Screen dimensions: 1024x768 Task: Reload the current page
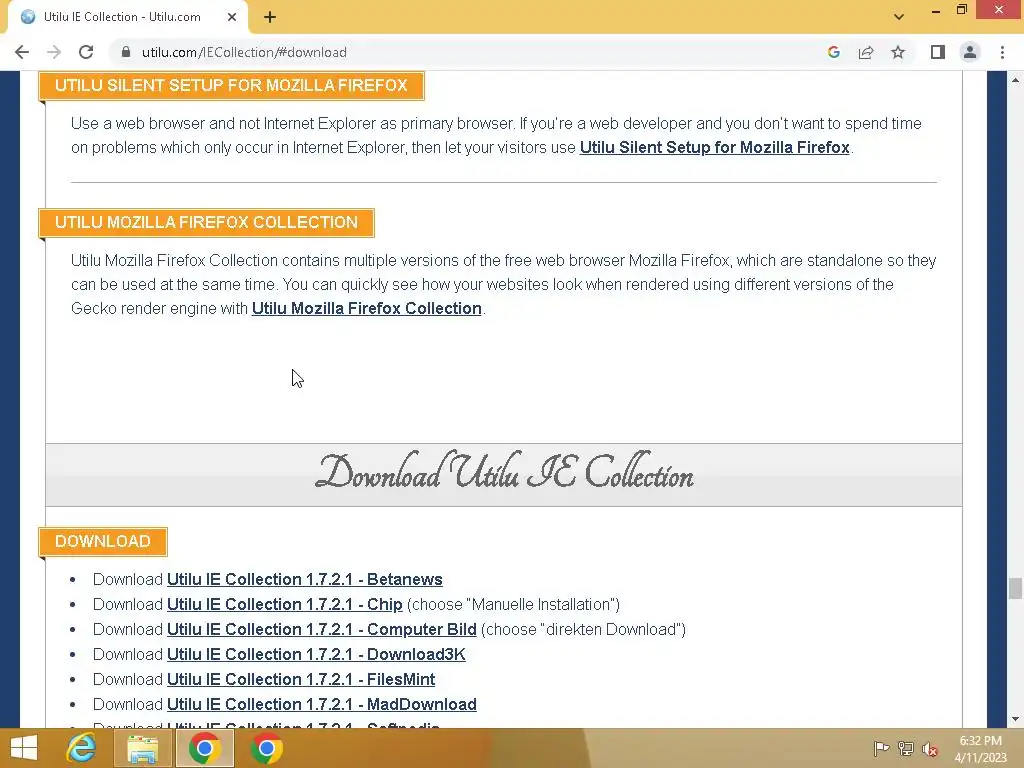point(86,52)
